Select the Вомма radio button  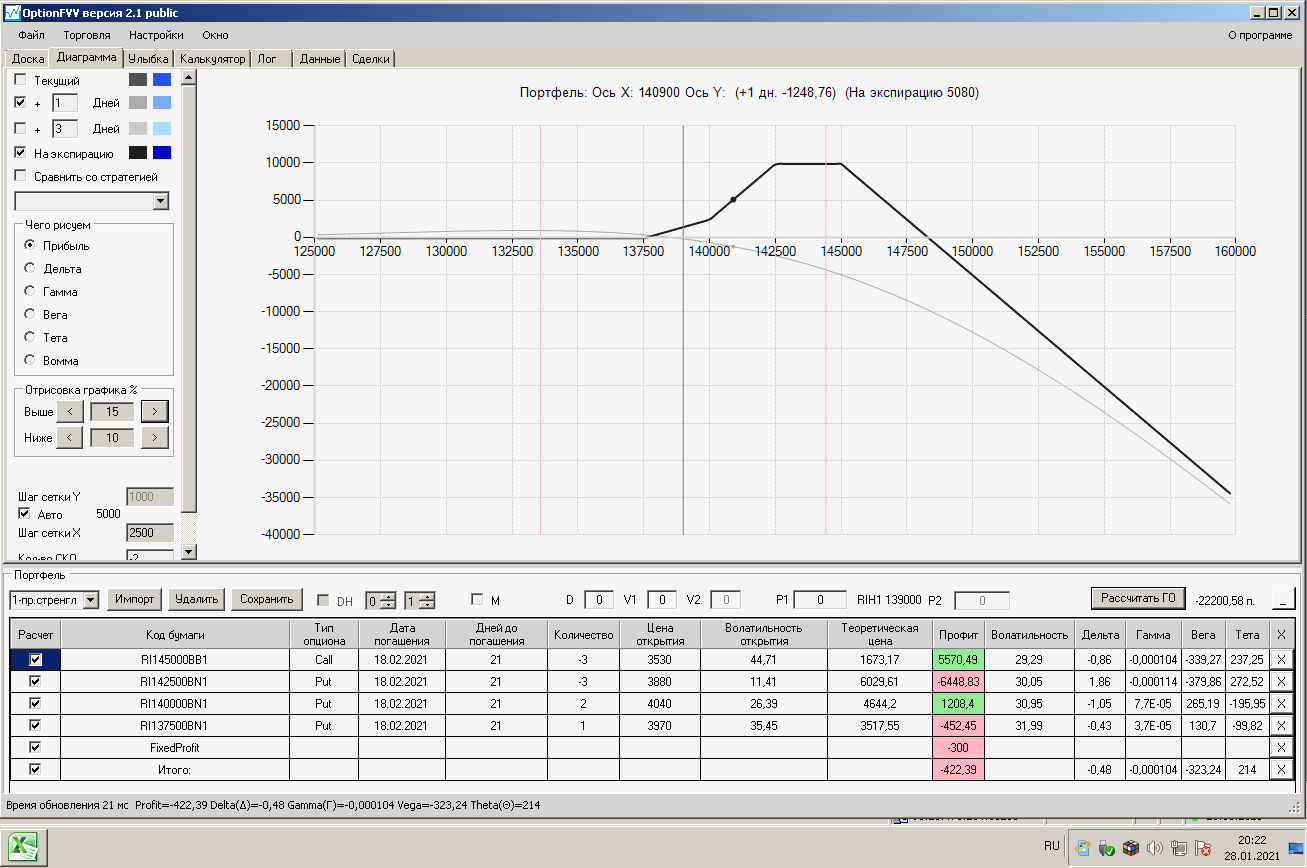[30, 360]
